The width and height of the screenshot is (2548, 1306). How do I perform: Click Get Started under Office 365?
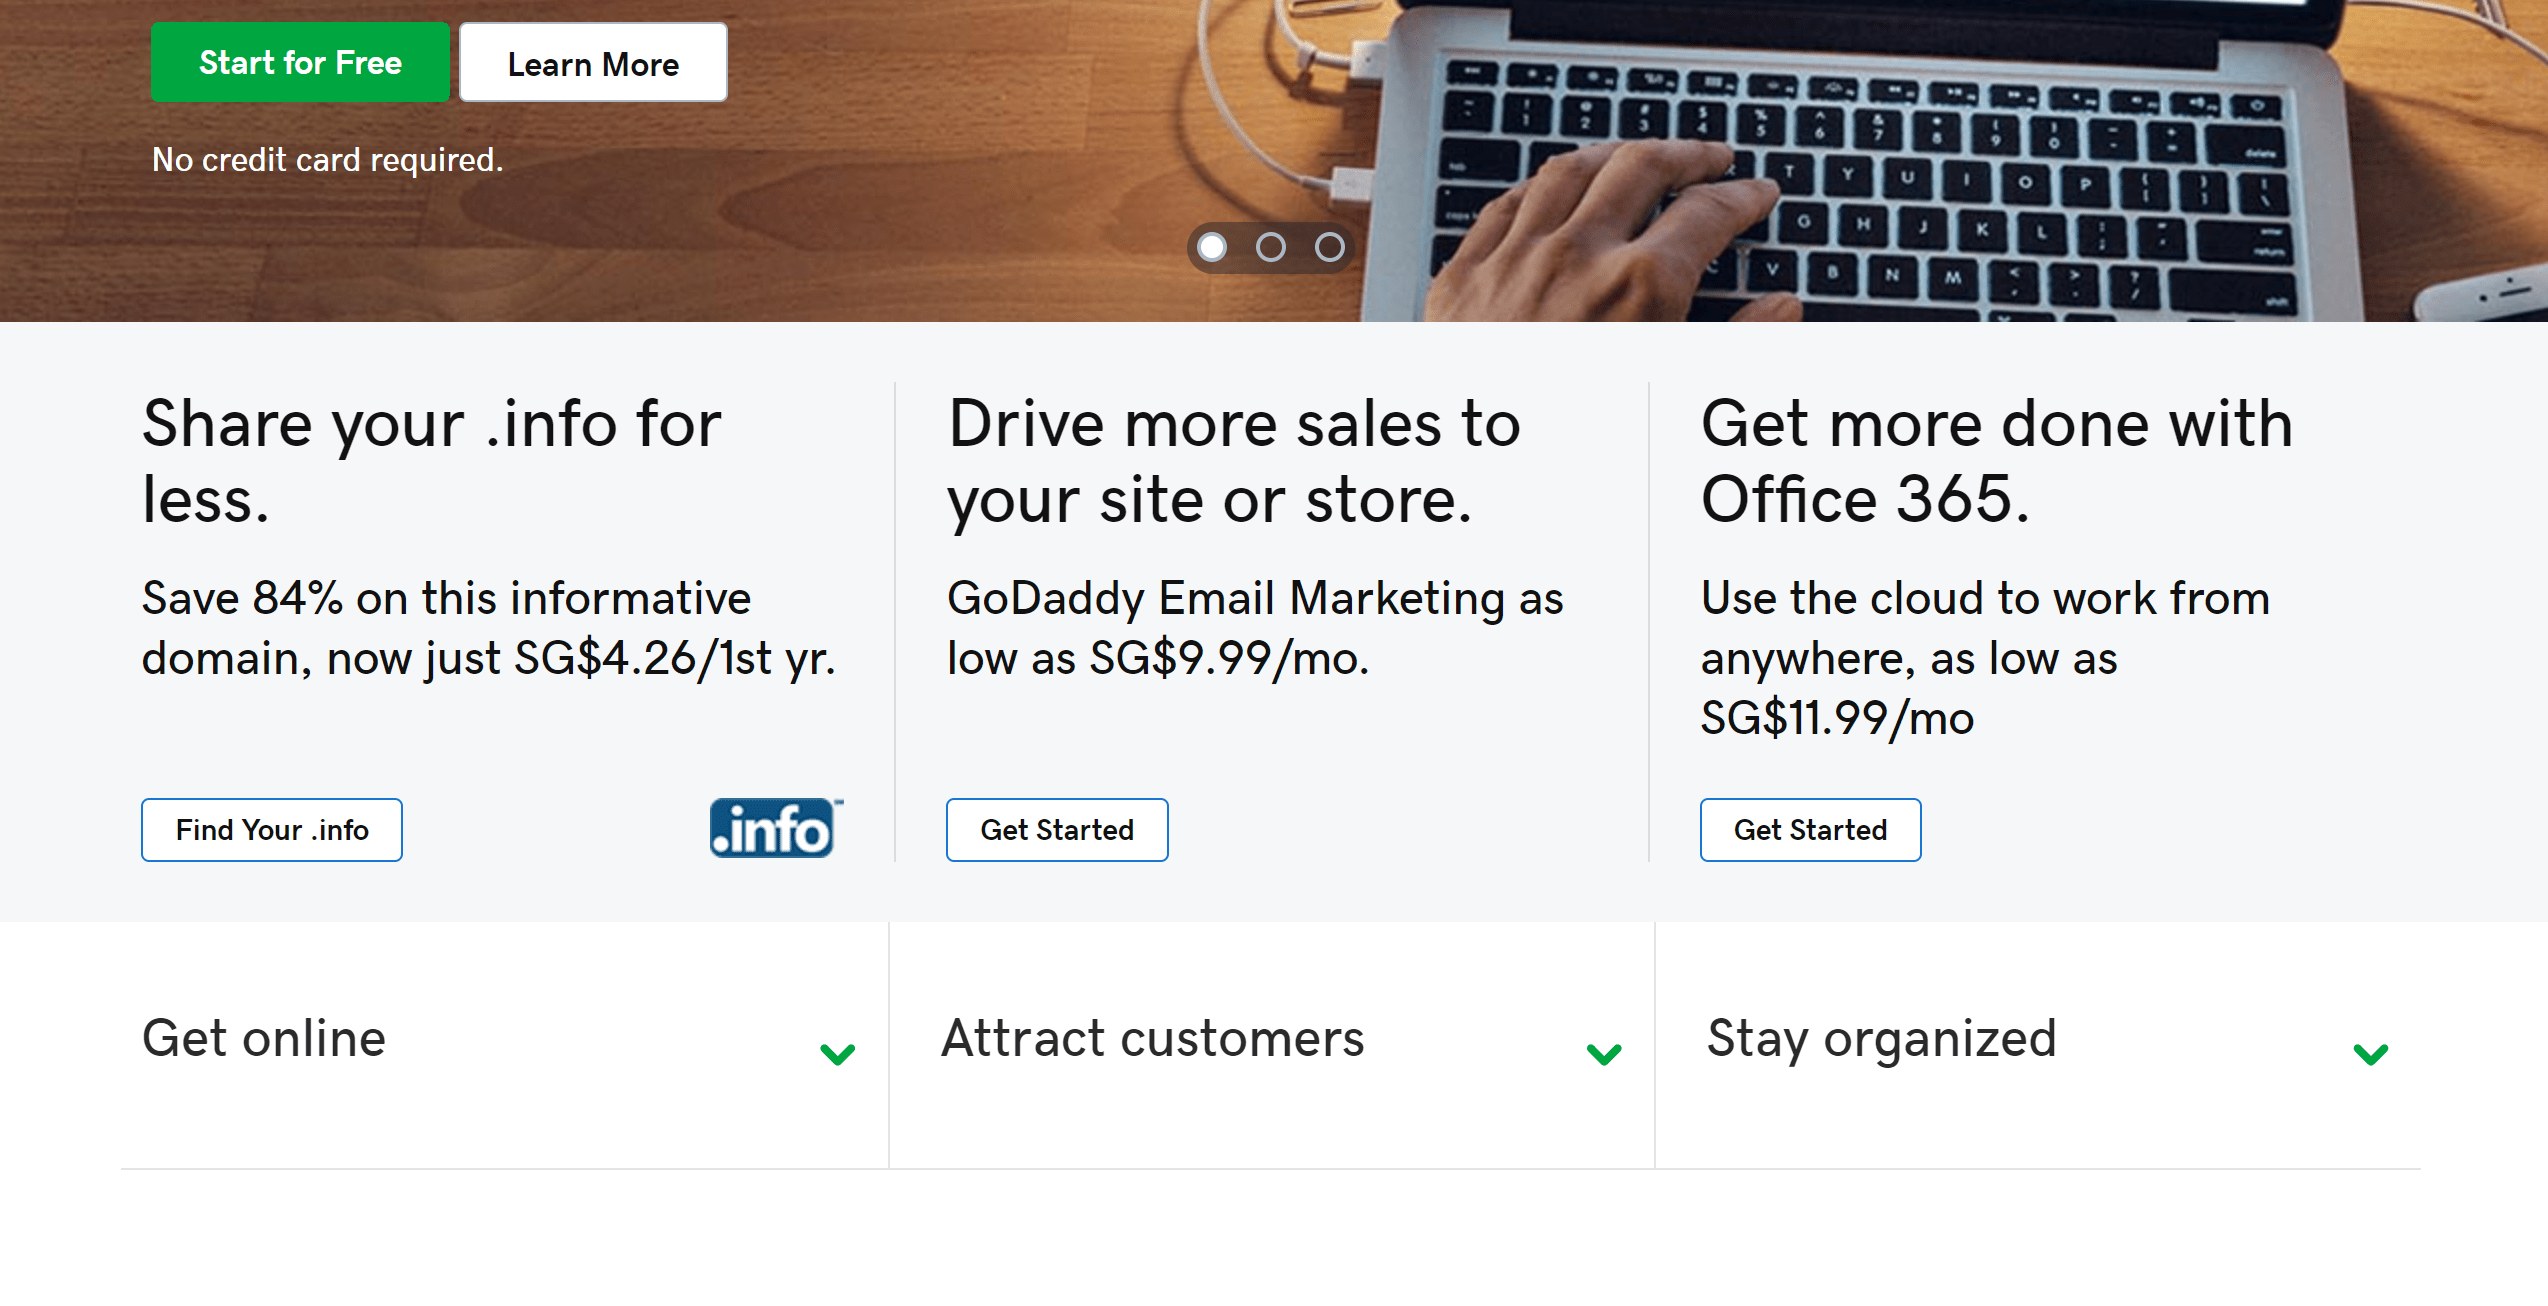(1810, 830)
